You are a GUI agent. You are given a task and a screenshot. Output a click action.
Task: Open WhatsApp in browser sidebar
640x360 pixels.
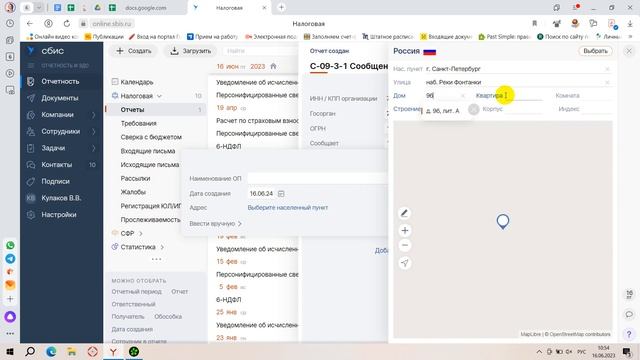click(10, 245)
